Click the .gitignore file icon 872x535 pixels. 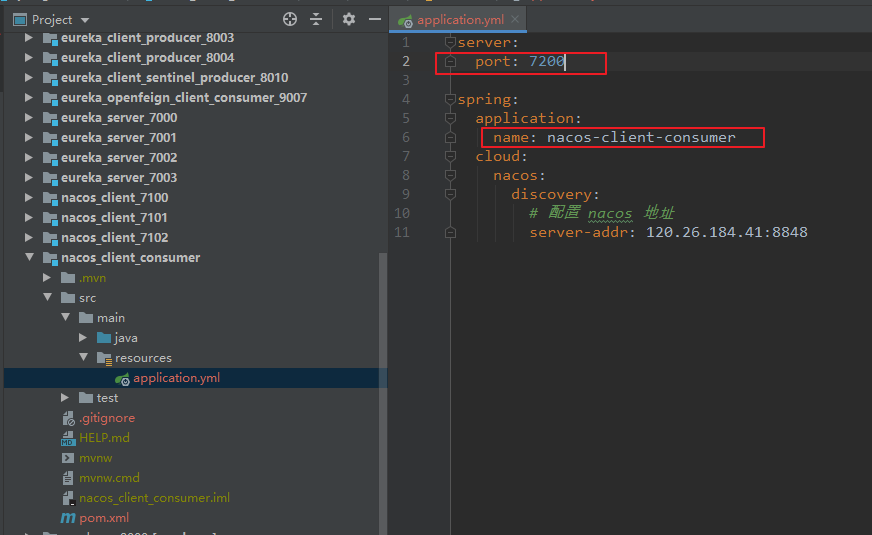pyautogui.click(x=68, y=418)
